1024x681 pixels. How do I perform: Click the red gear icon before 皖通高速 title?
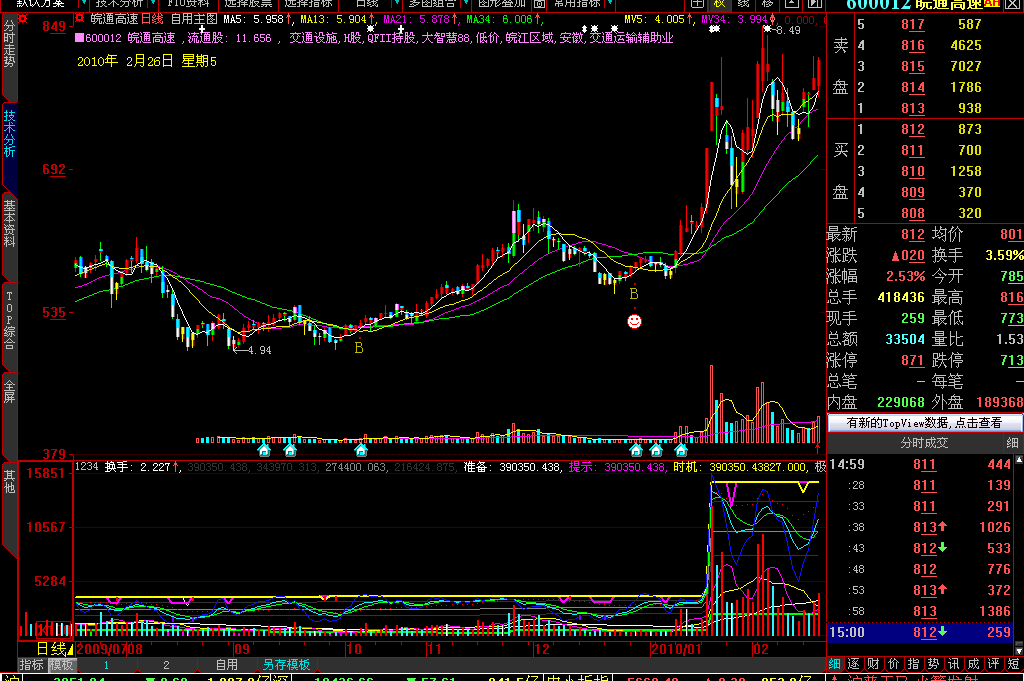click(80, 18)
